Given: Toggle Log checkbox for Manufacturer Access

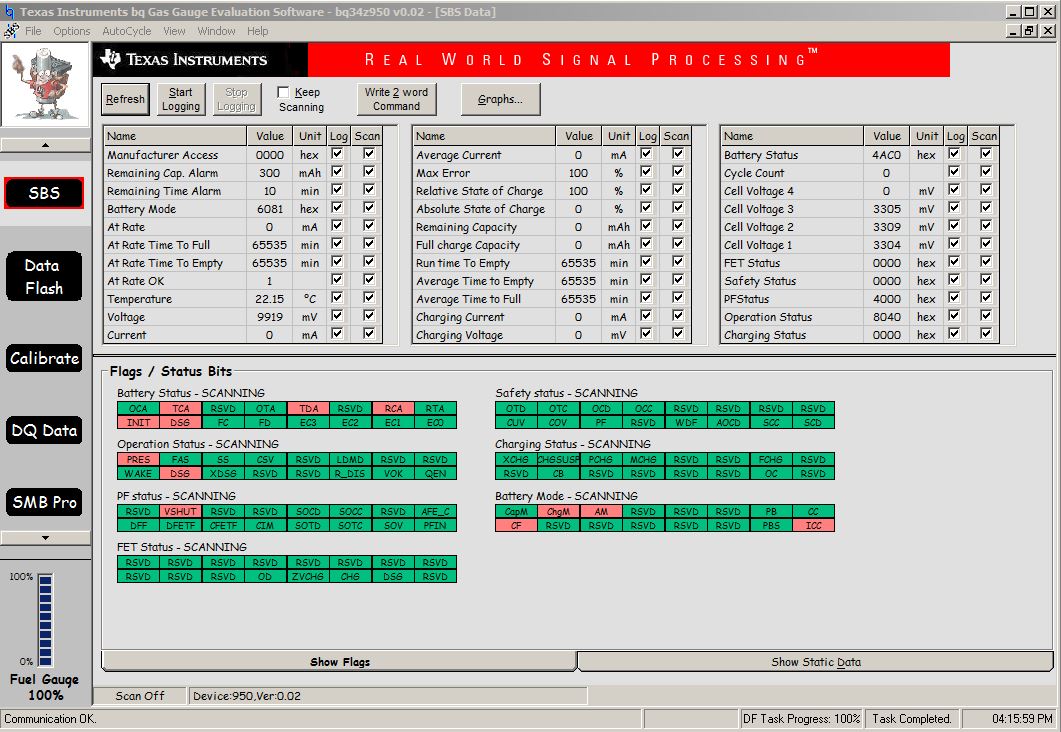Looking at the screenshot, I should pyautogui.click(x=337, y=154).
